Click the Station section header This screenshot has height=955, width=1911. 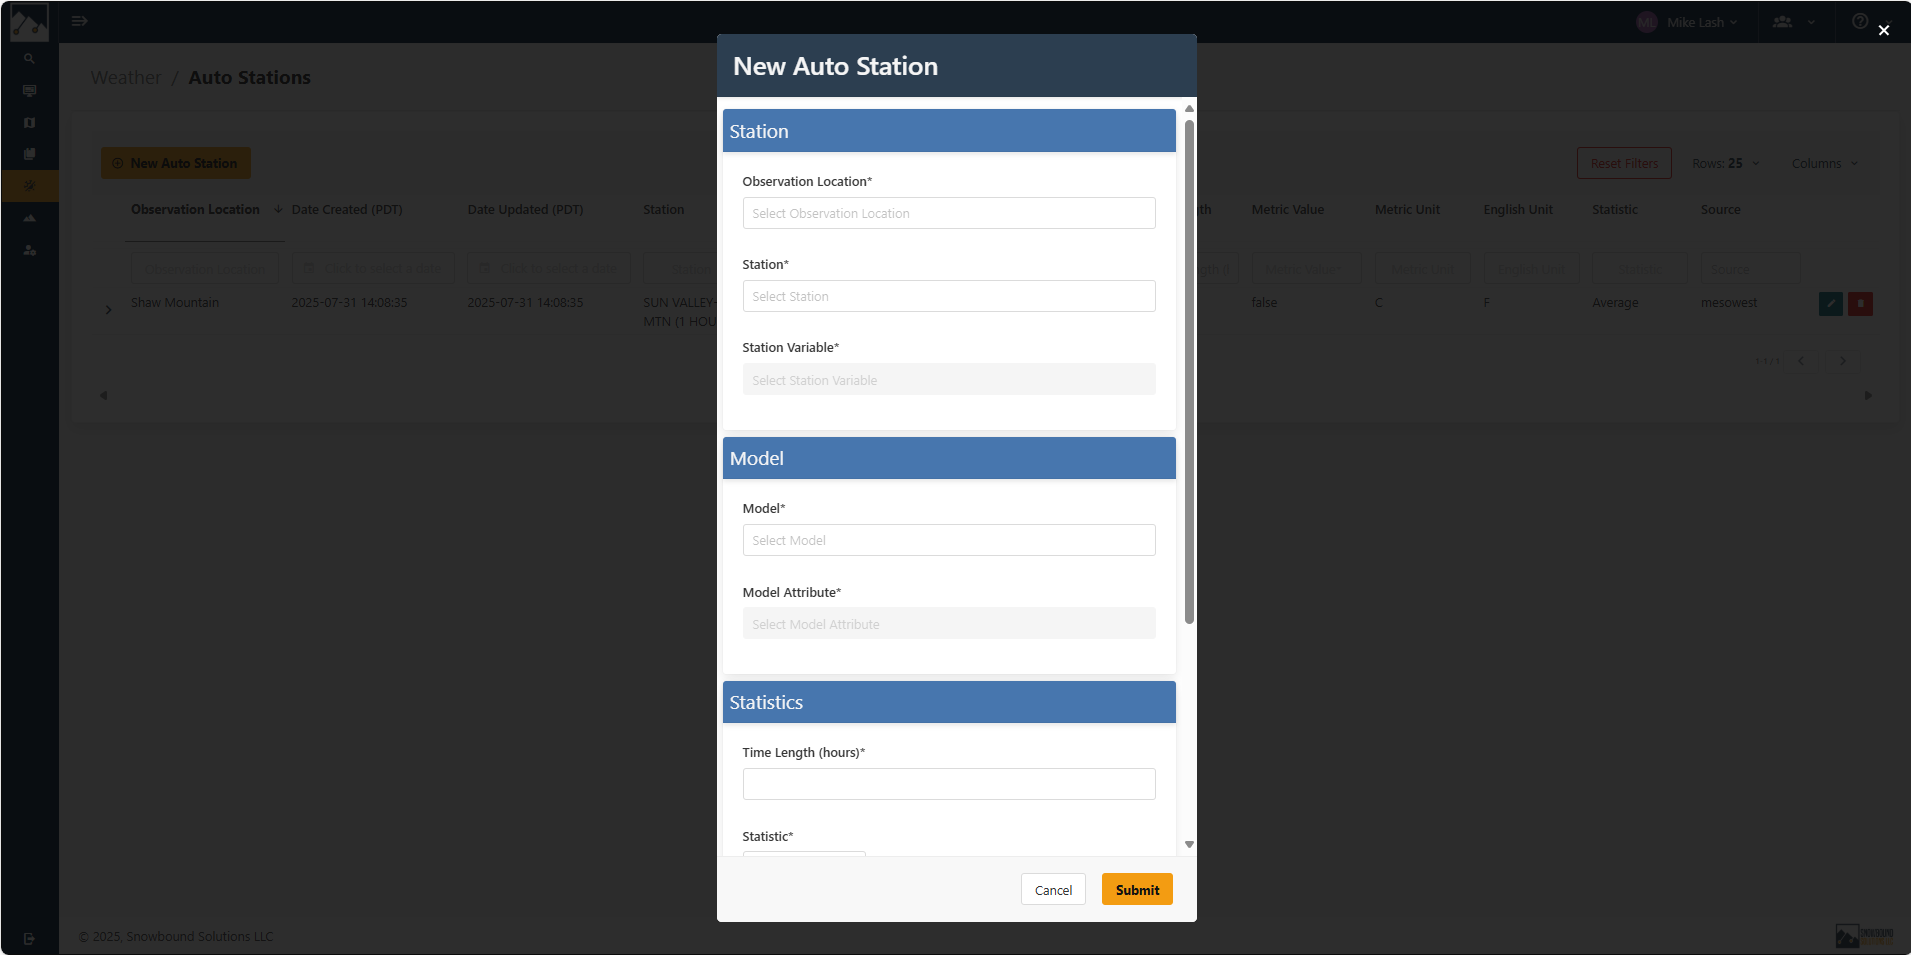[949, 131]
